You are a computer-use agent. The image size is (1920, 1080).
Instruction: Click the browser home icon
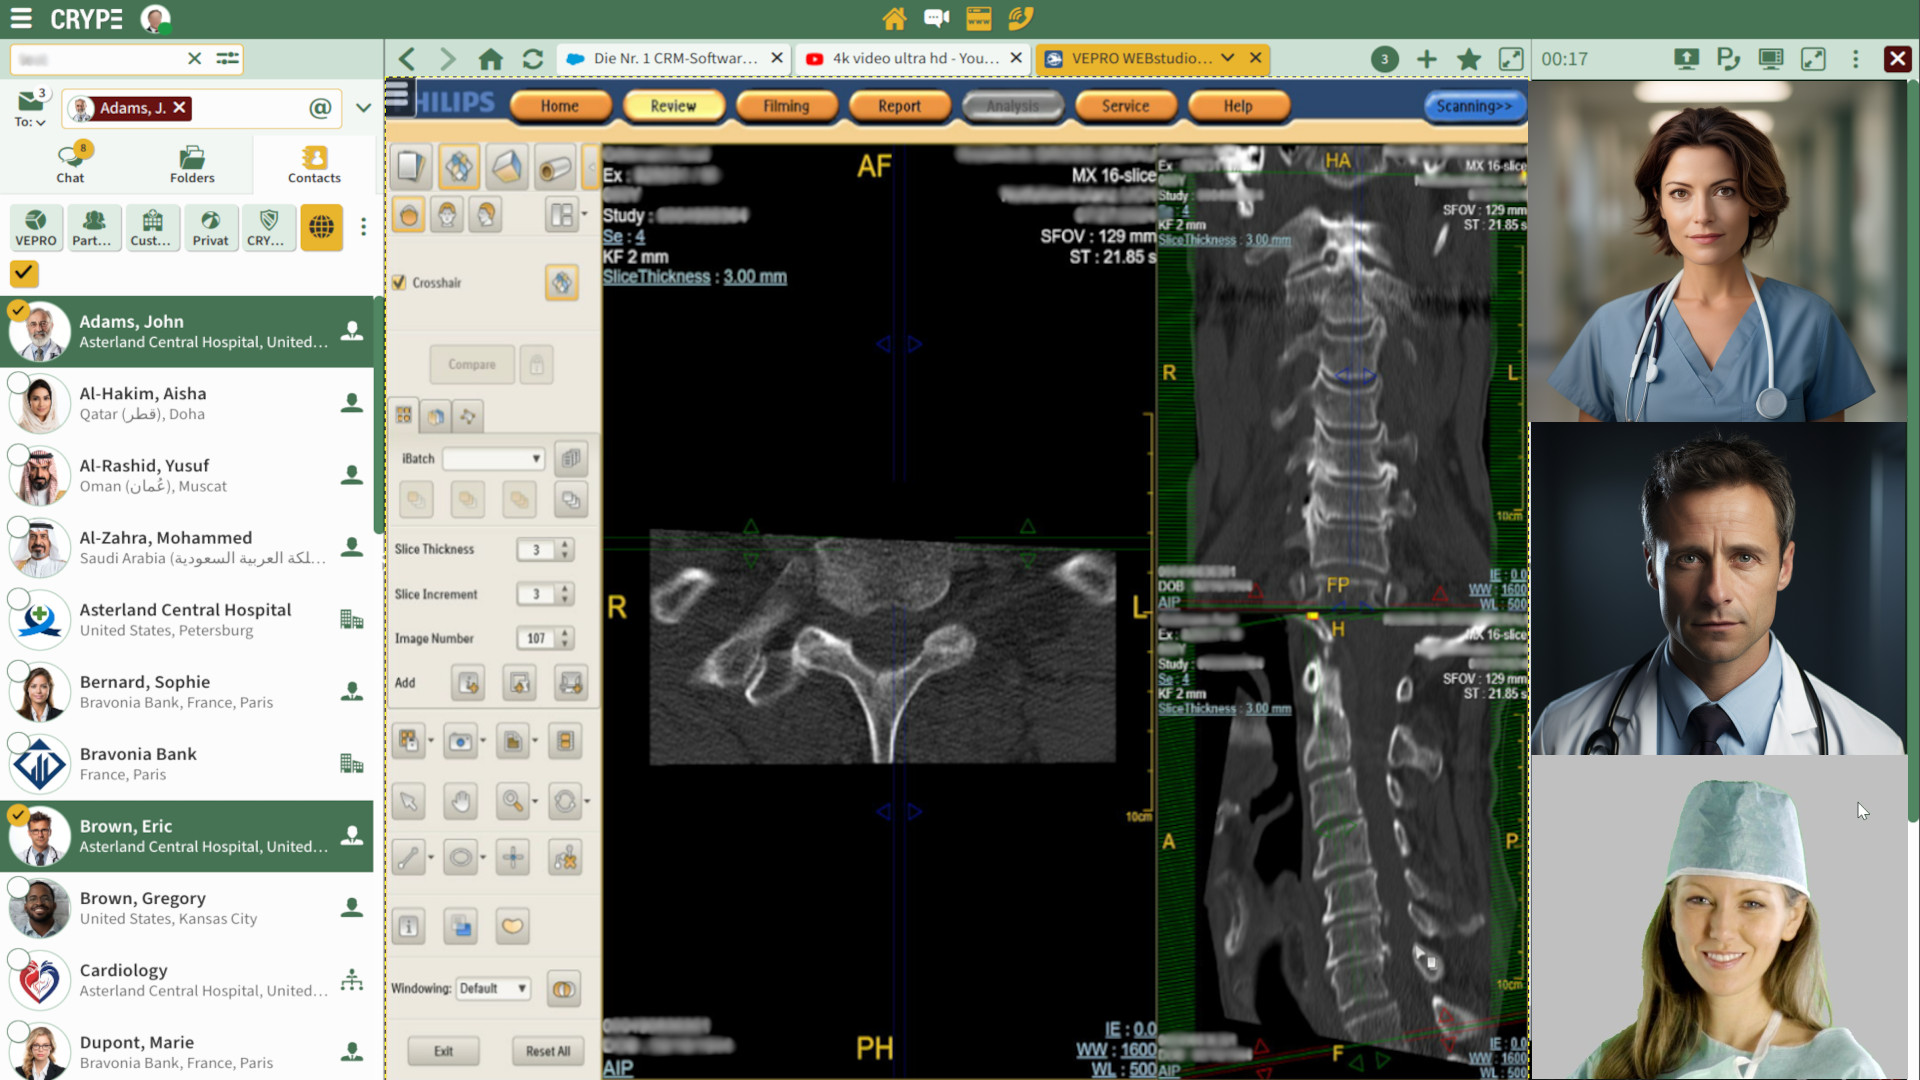tap(490, 59)
